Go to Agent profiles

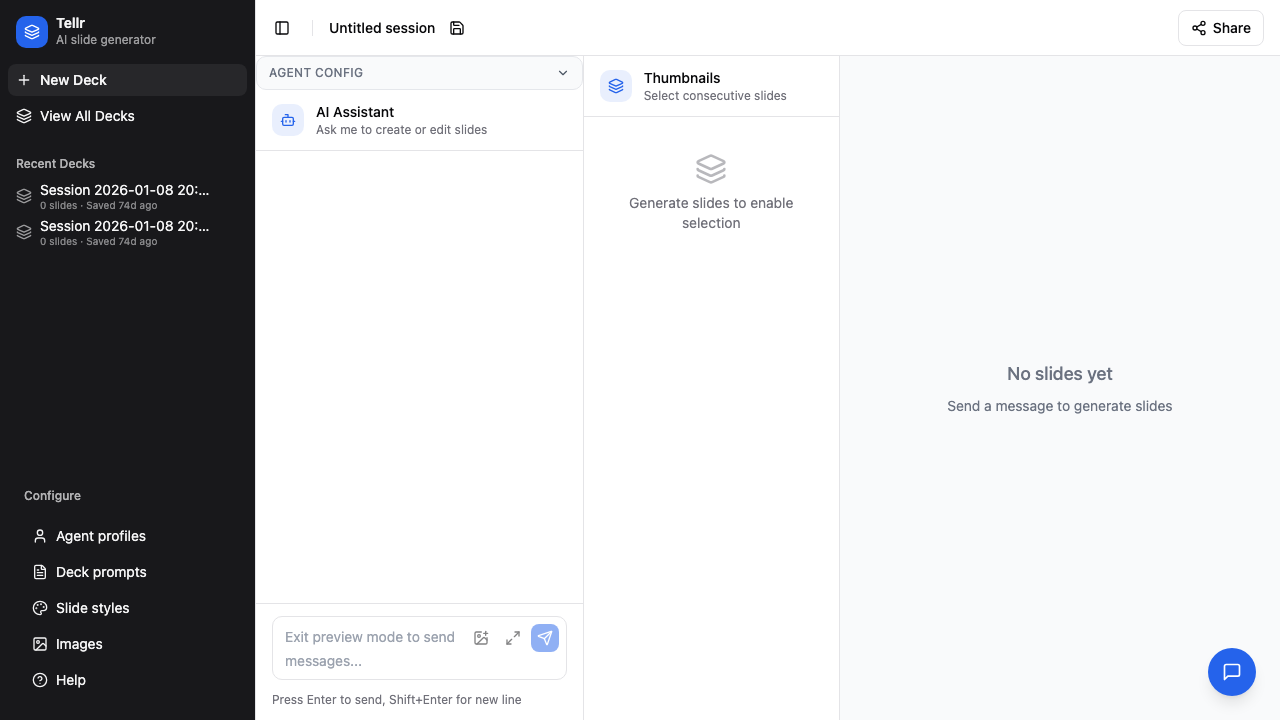tap(100, 536)
